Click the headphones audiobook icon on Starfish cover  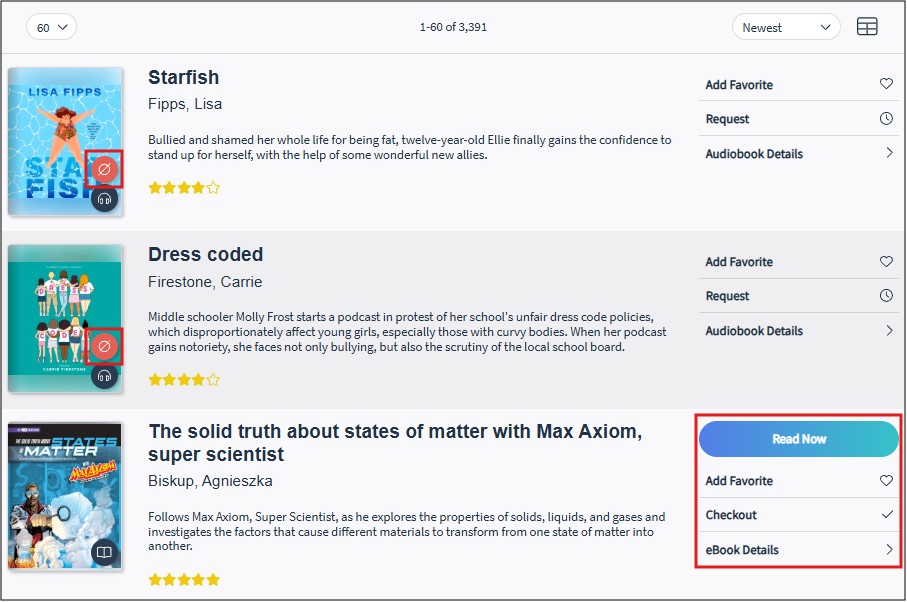(x=104, y=199)
